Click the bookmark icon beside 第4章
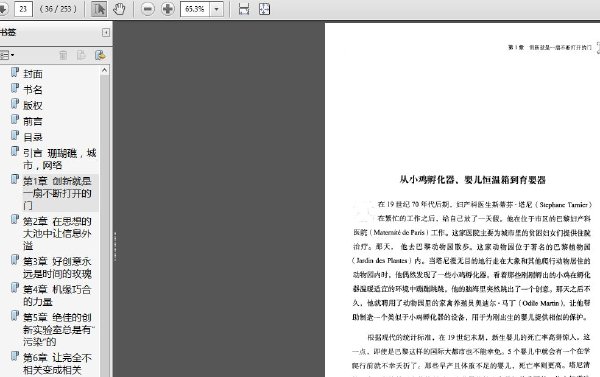600x377 pixels. (x=15, y=288)
